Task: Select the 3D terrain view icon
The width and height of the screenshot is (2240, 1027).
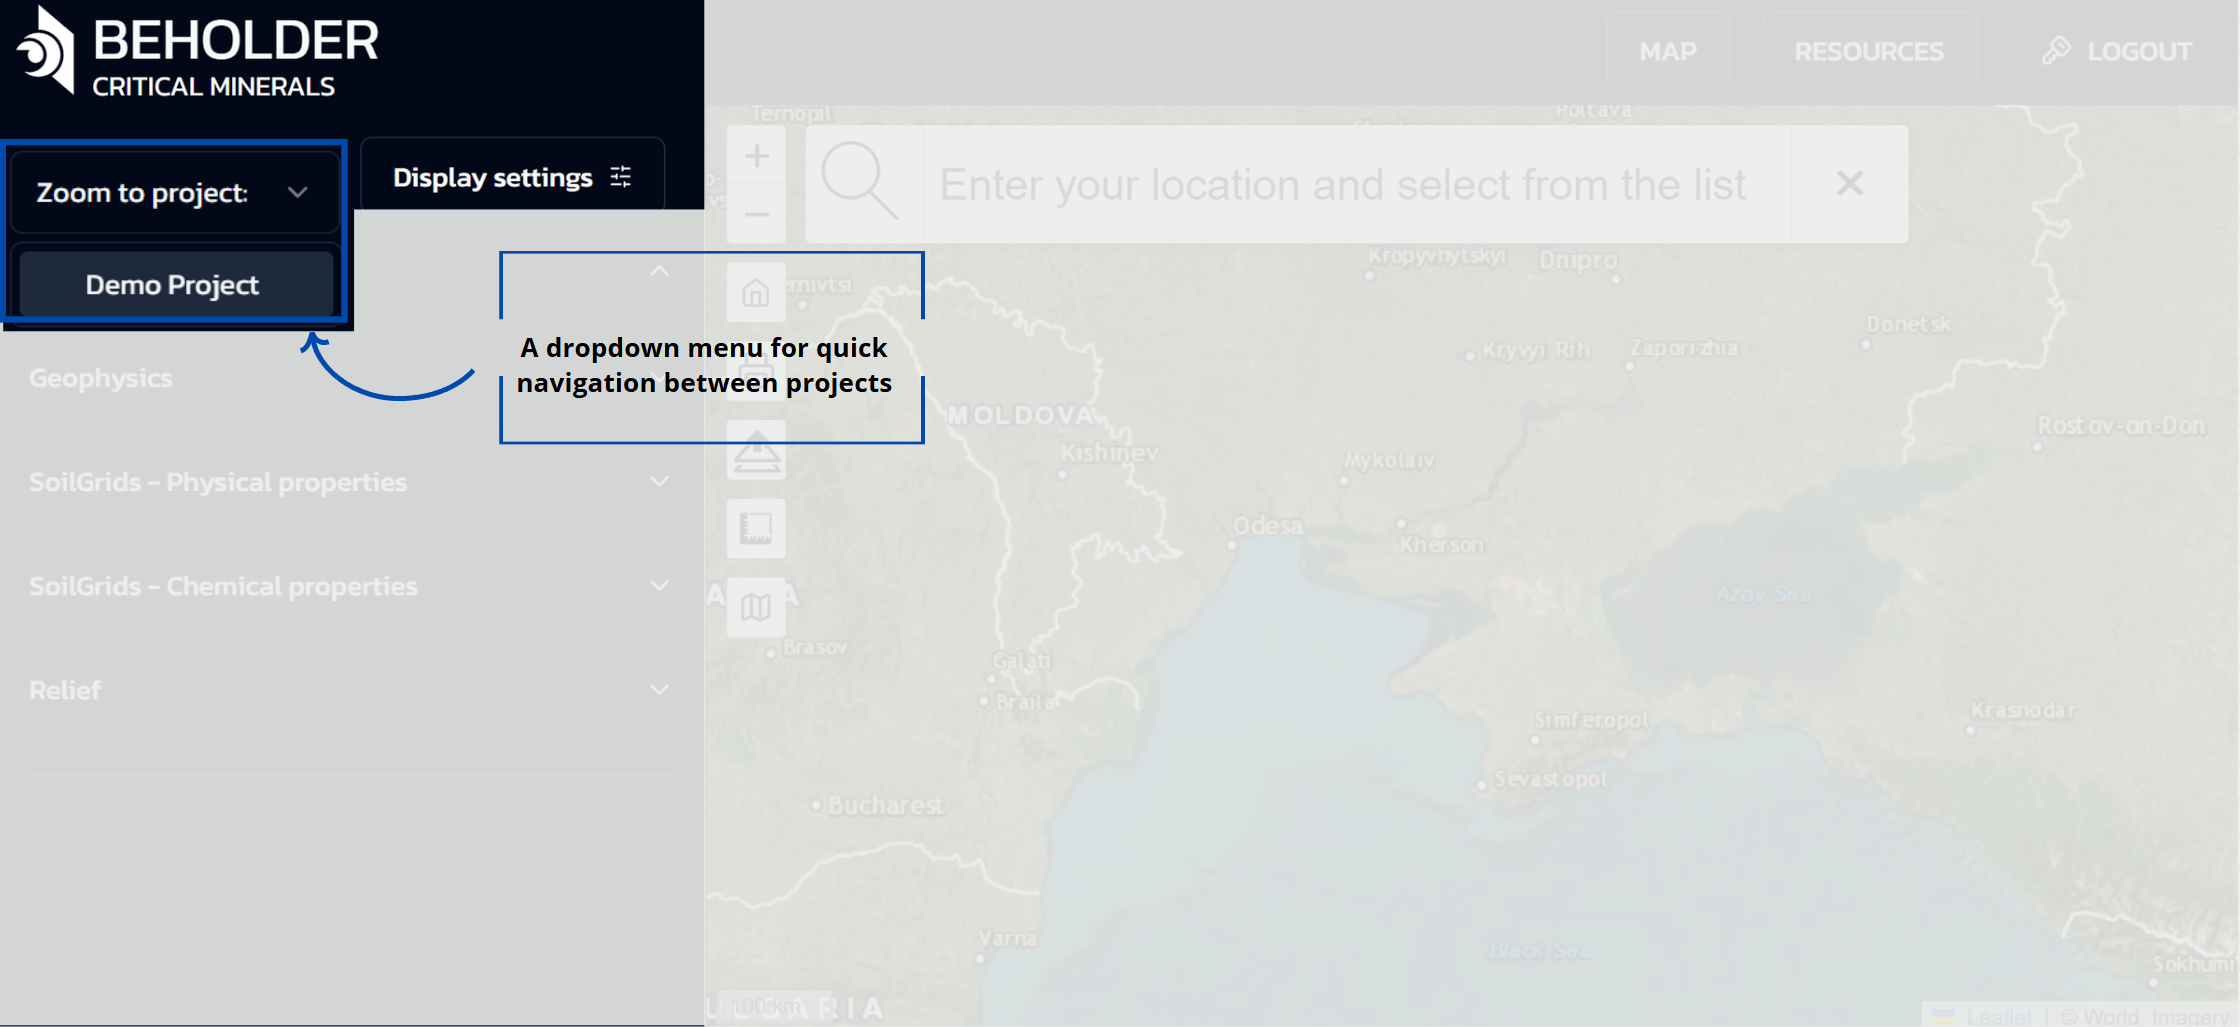Action: (x=756, y=450)
